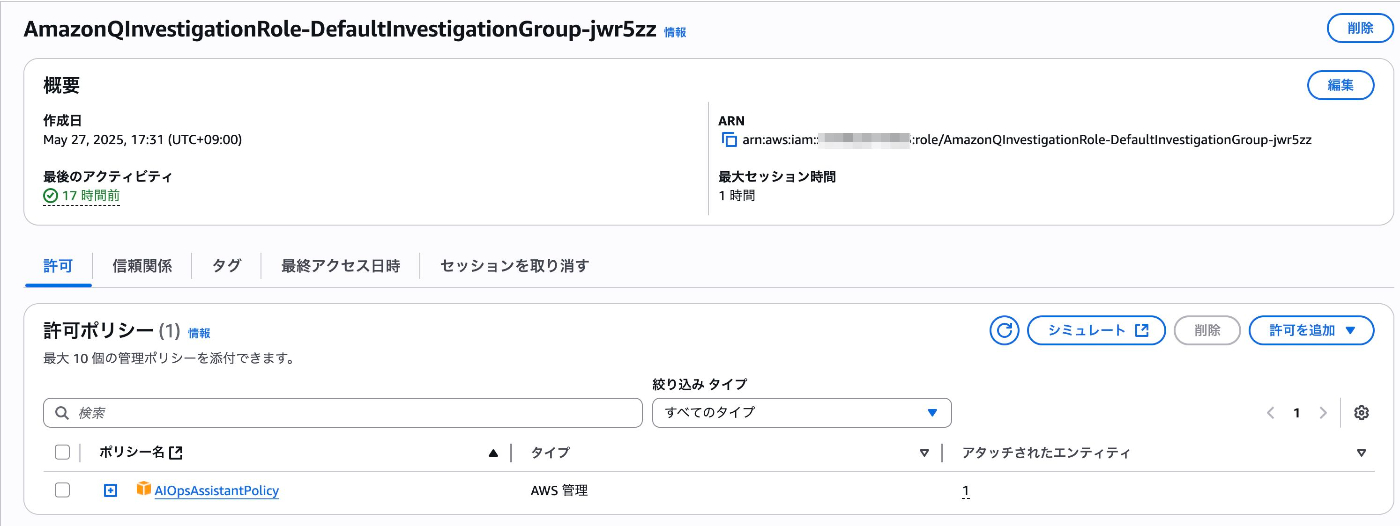
Task: Click the attached entities count 1
Action: [965, 491]
